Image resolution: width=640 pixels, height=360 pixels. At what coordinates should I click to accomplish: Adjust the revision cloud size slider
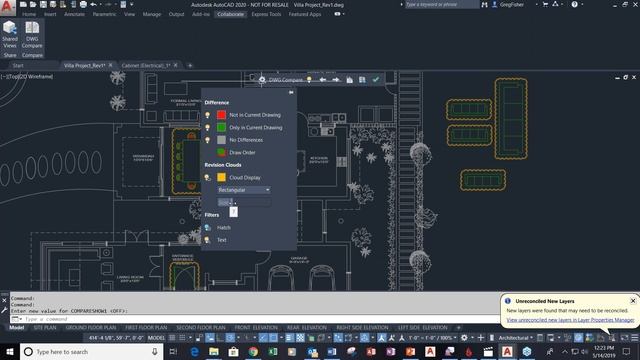pos(244,202)
